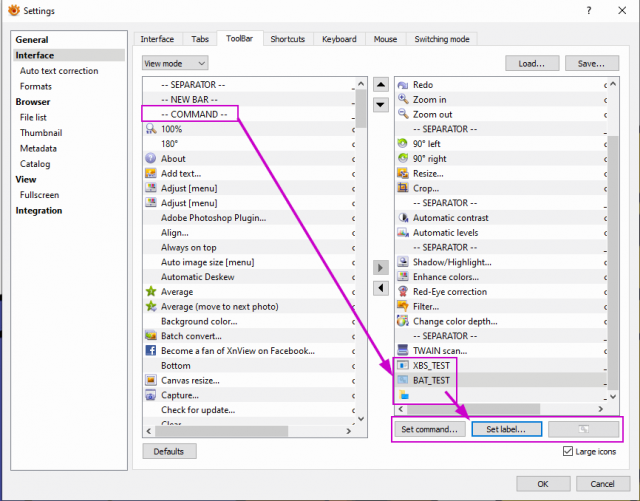The image size is (640, 501).
Task: Select the Facebook icon in commands list
Action: coord(151,350)
